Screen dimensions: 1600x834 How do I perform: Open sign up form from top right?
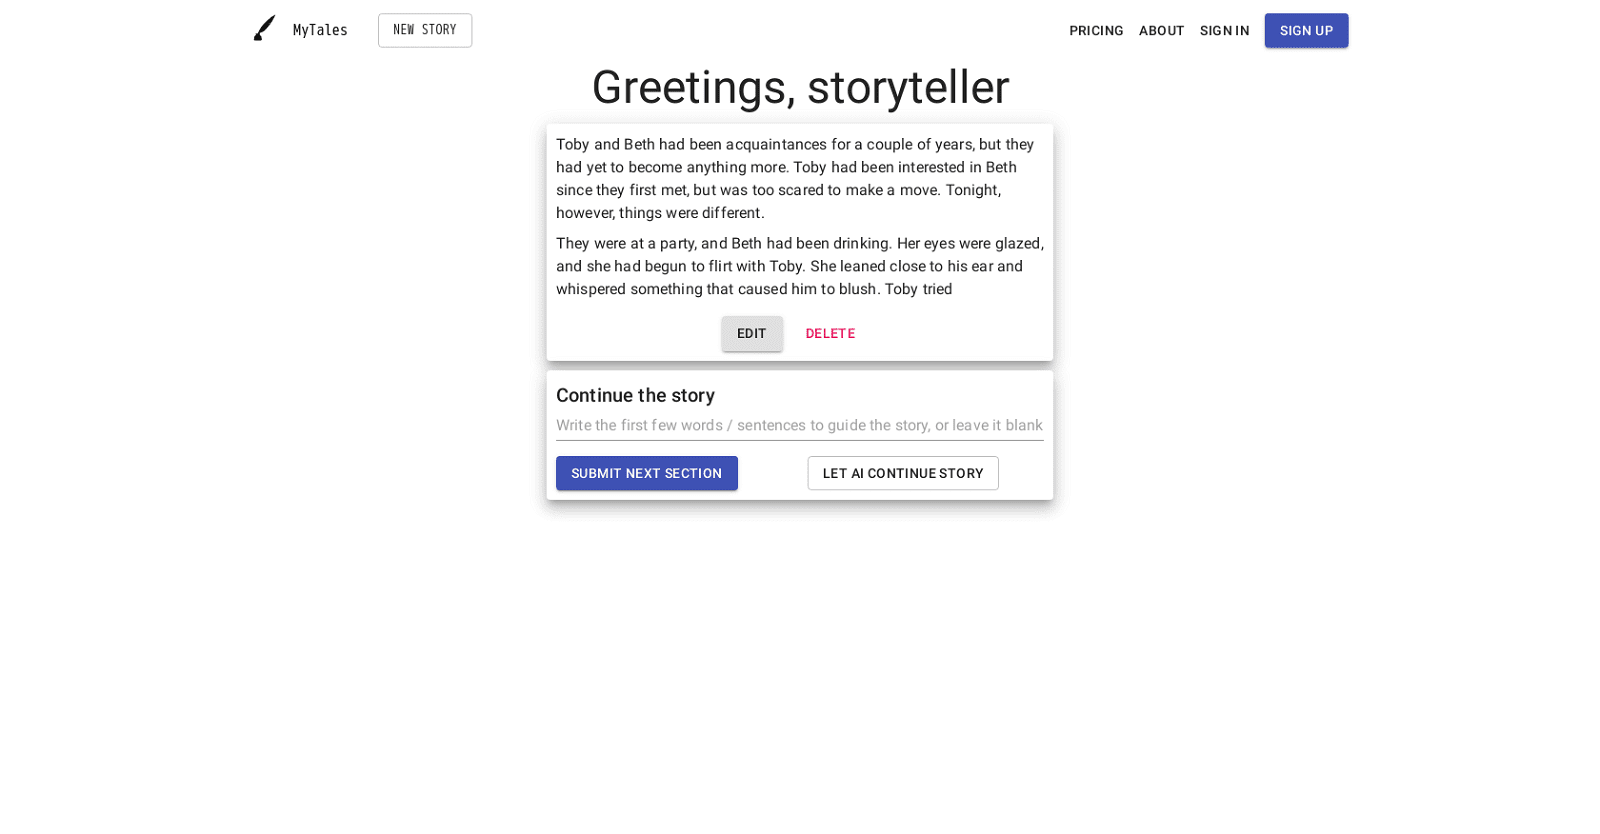1305,30
